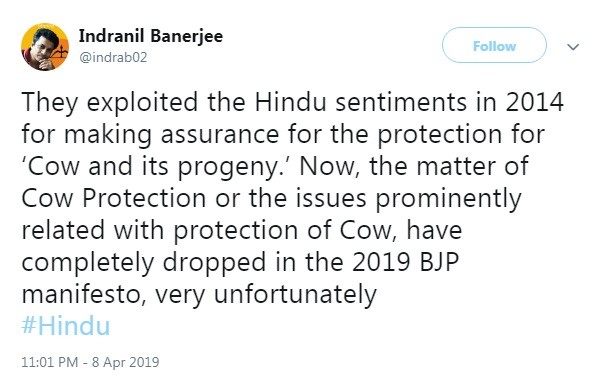Click the words 'completely dropped' in the tweet

[x=144, y=264]
